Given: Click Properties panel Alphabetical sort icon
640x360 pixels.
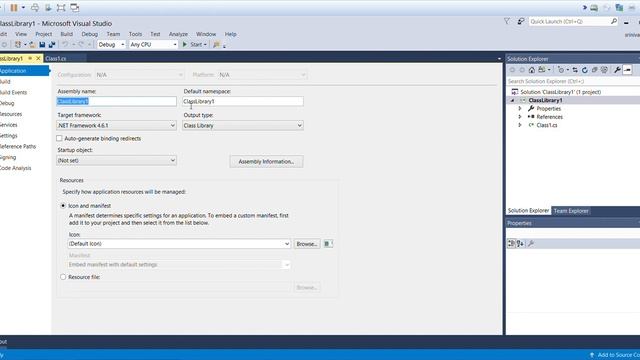Looking at the screenshot, I should [x=520, y=244].
